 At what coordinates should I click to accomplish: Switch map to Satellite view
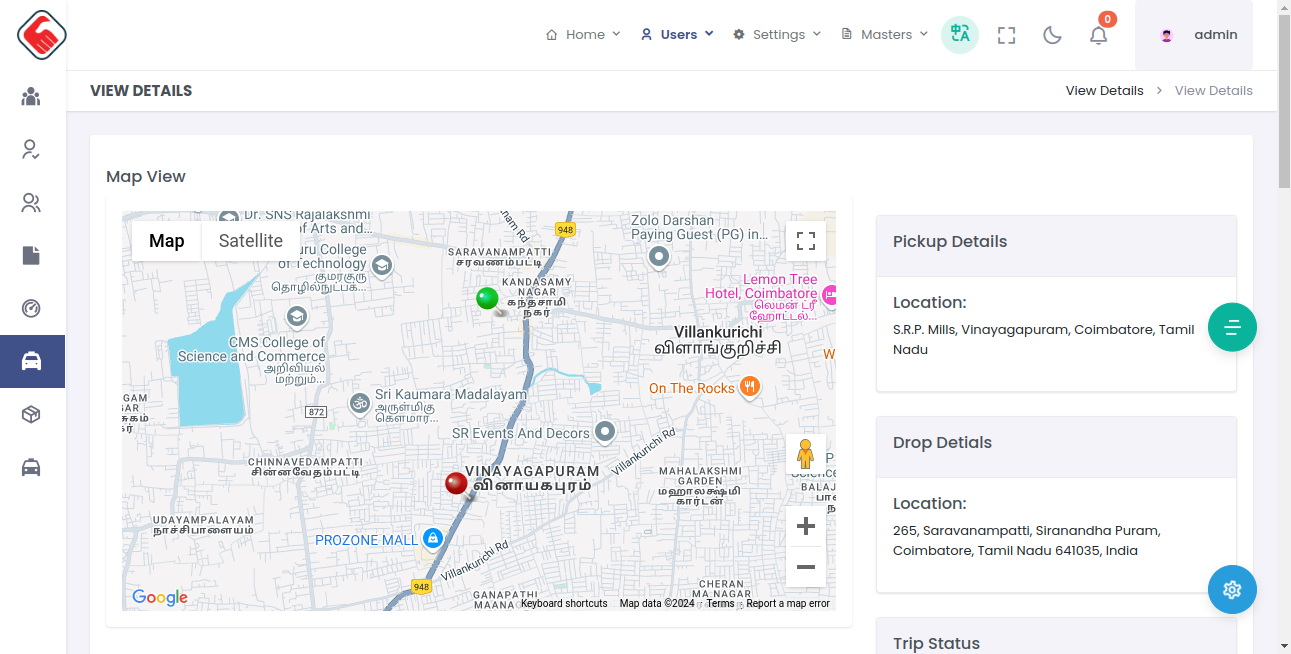click(x=250, y=241)
